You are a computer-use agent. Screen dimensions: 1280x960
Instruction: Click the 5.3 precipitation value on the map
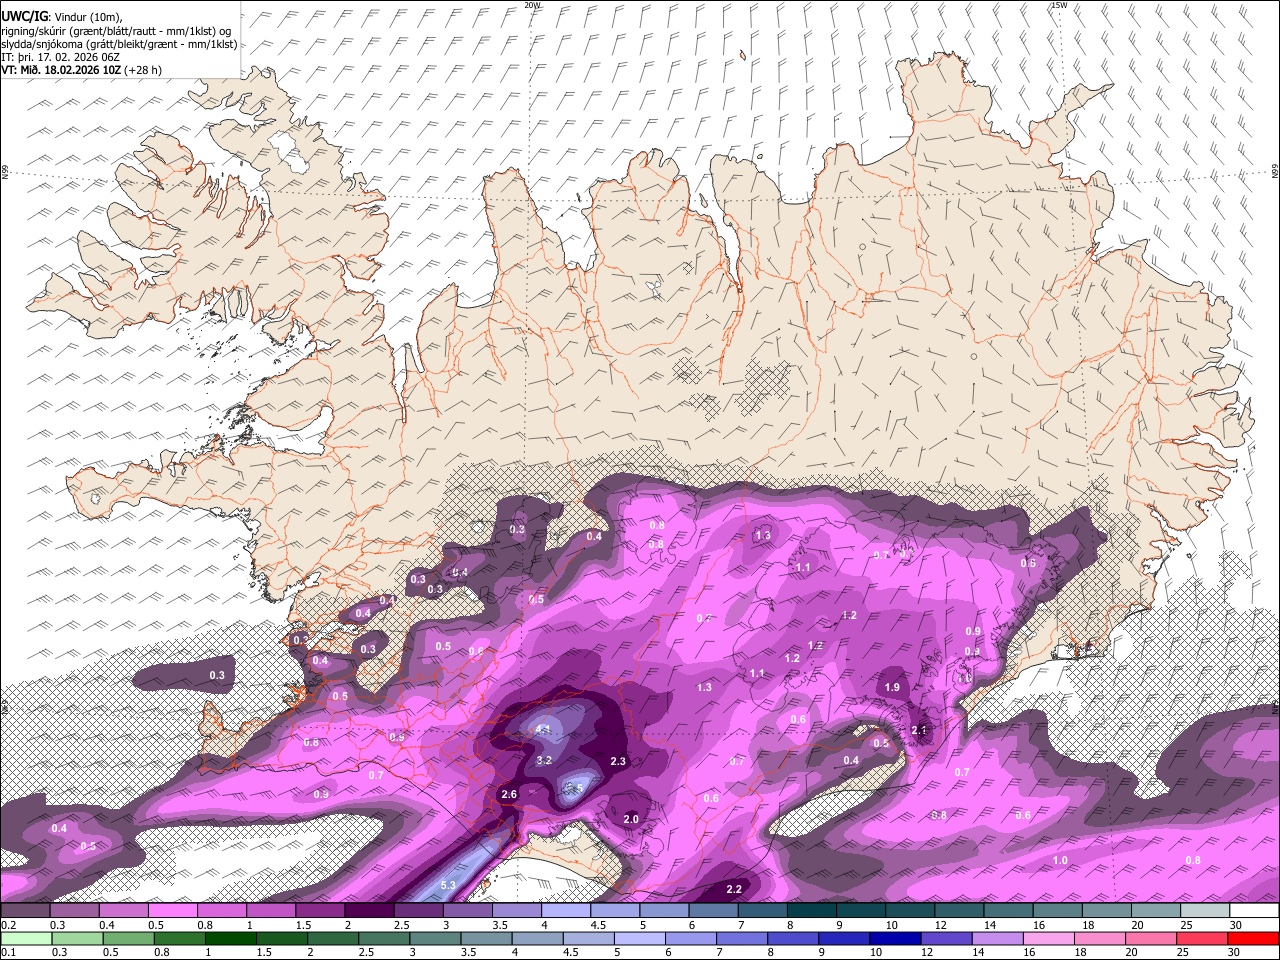click(448, 885)
